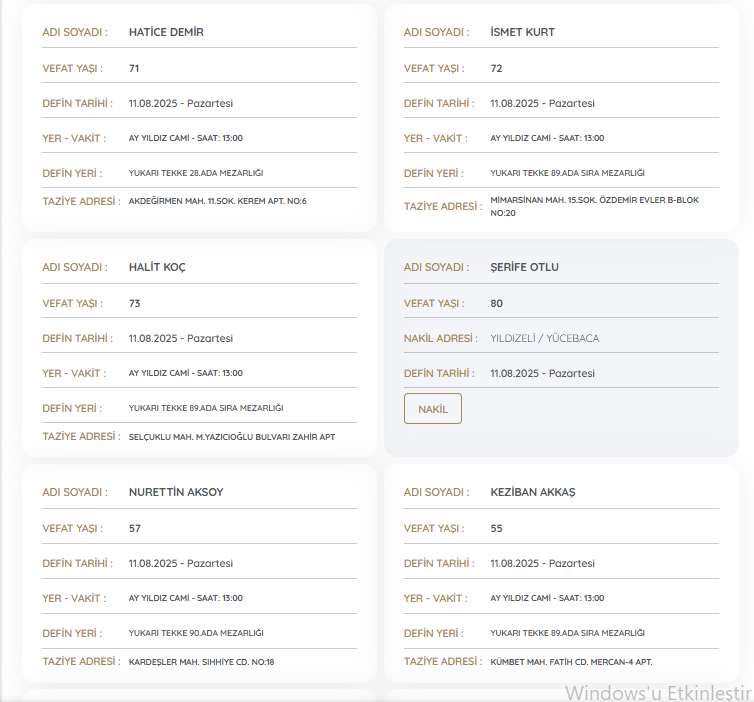Screen dimensions: 754x702
Task: Click the KEZİBAN AKKAŞ name
Action: click(x=533, y=492)
